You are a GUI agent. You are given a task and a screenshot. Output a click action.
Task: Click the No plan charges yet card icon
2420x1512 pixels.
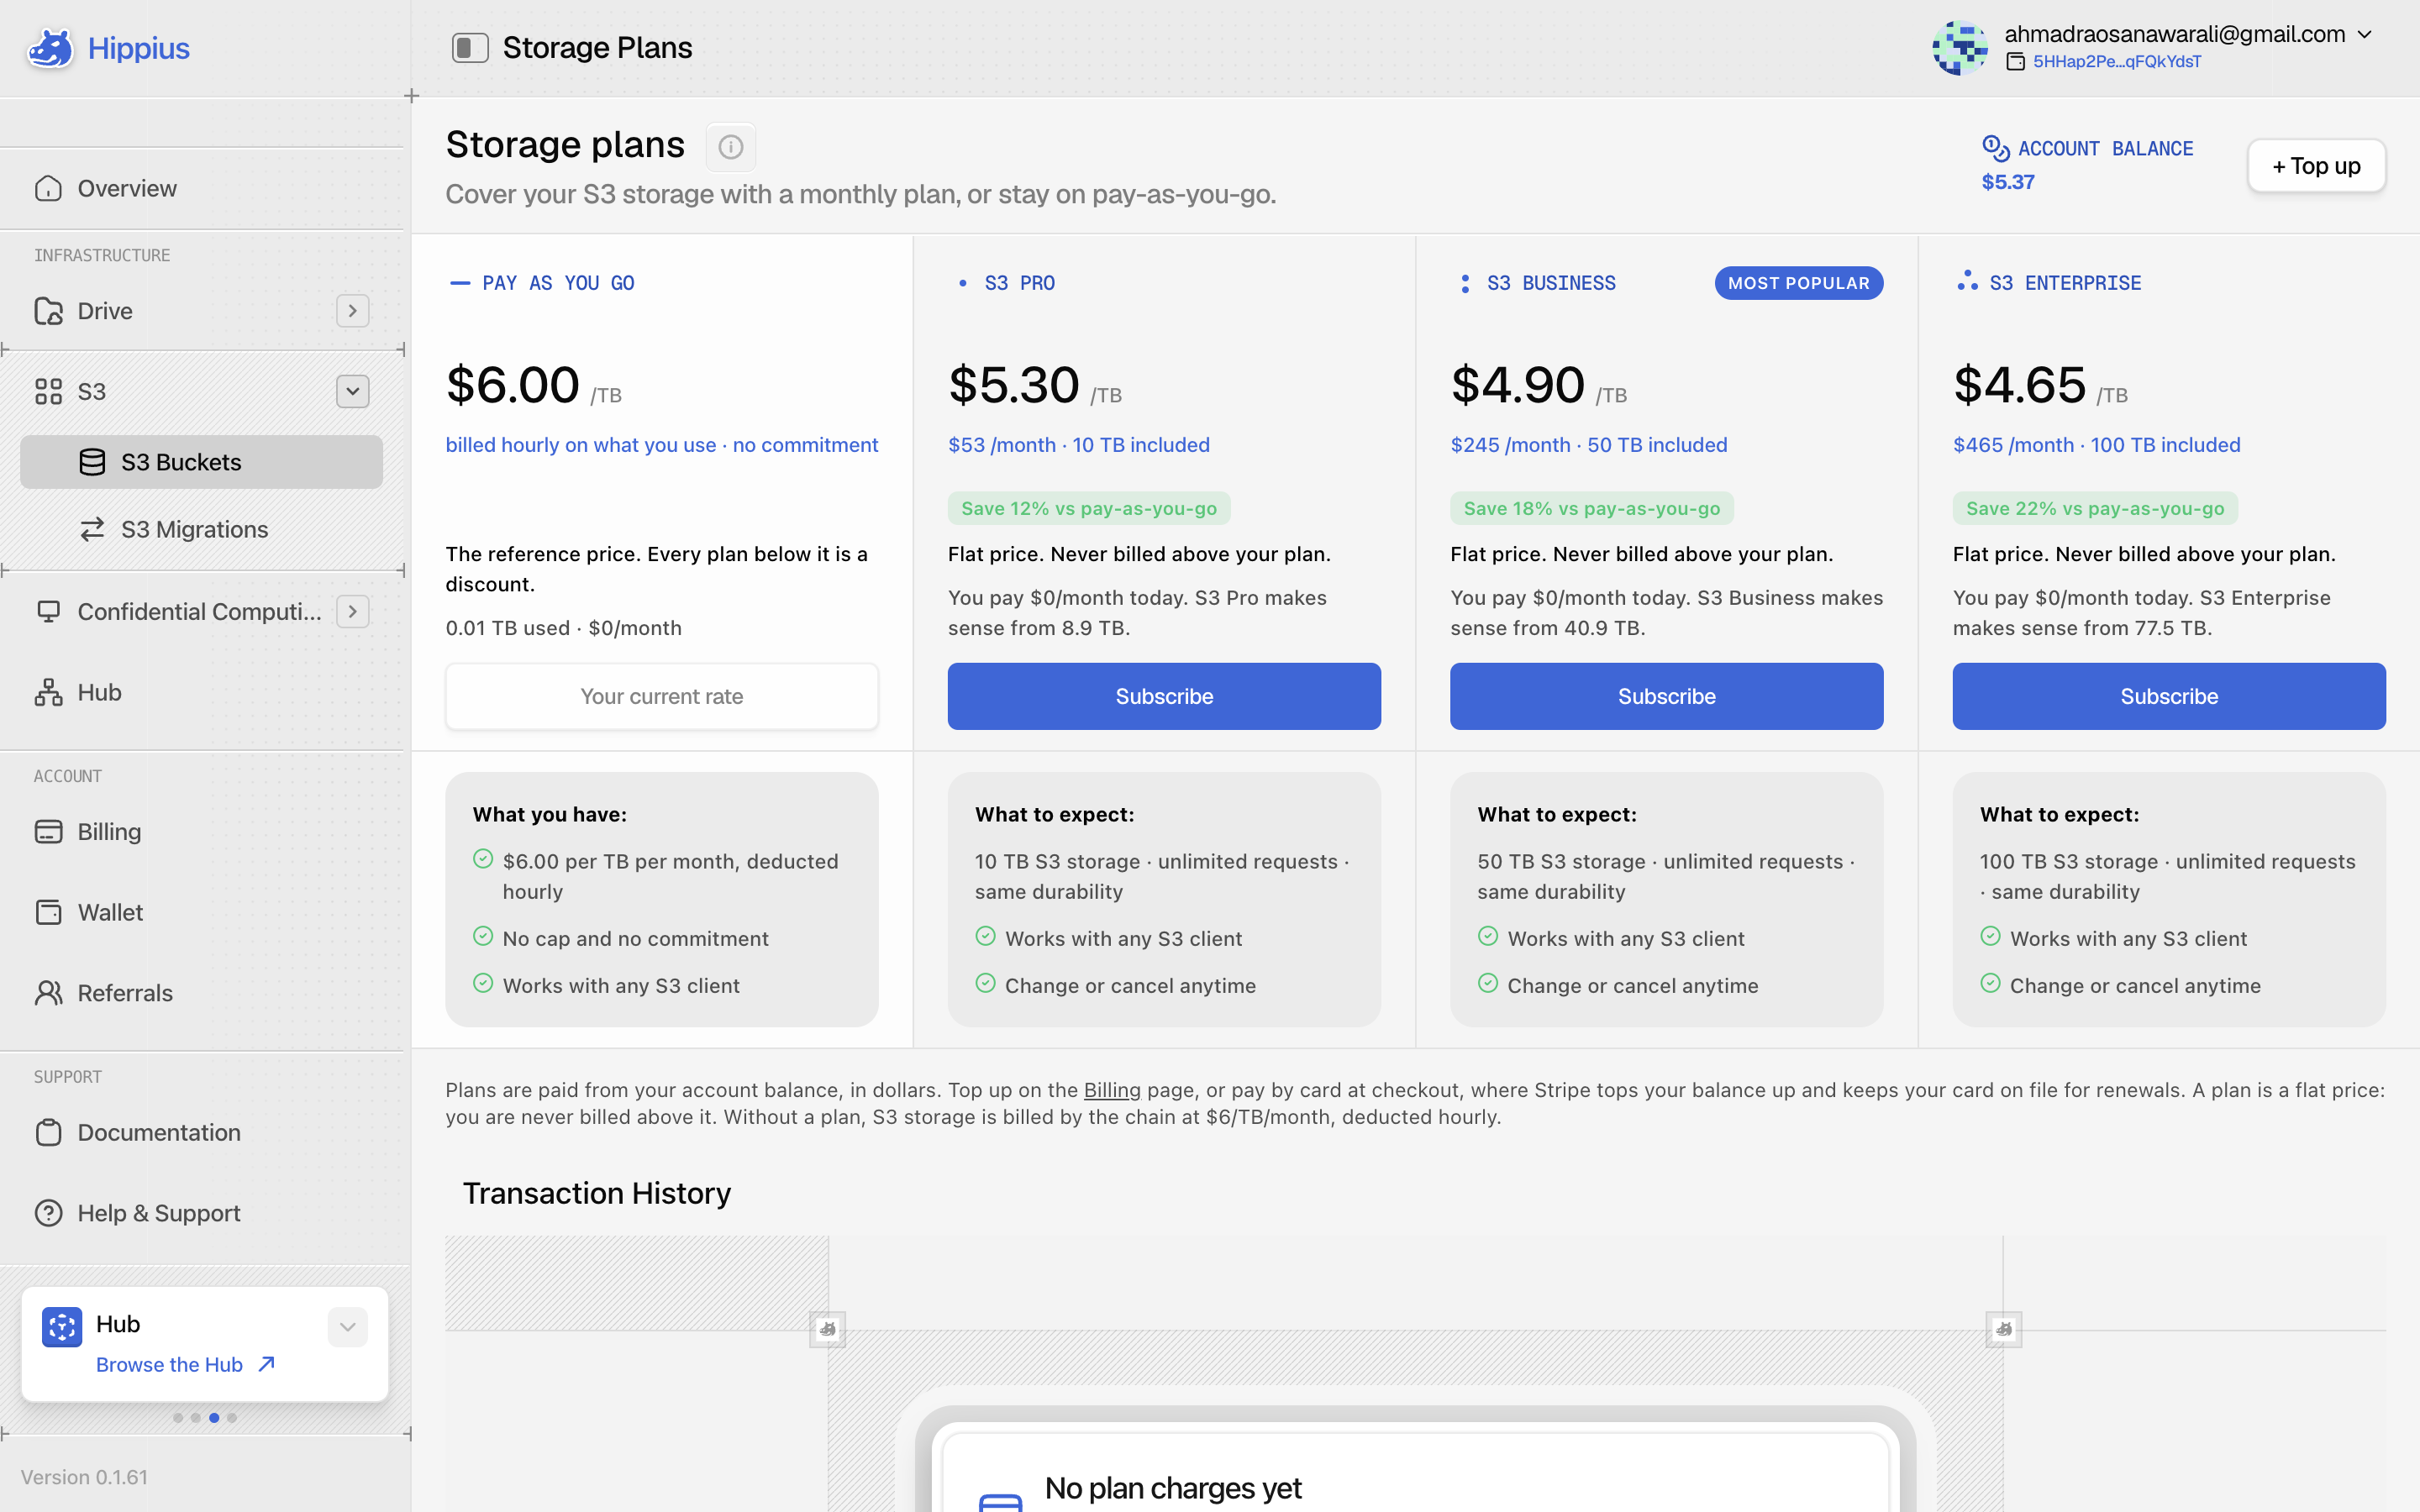(1000, 1501)
